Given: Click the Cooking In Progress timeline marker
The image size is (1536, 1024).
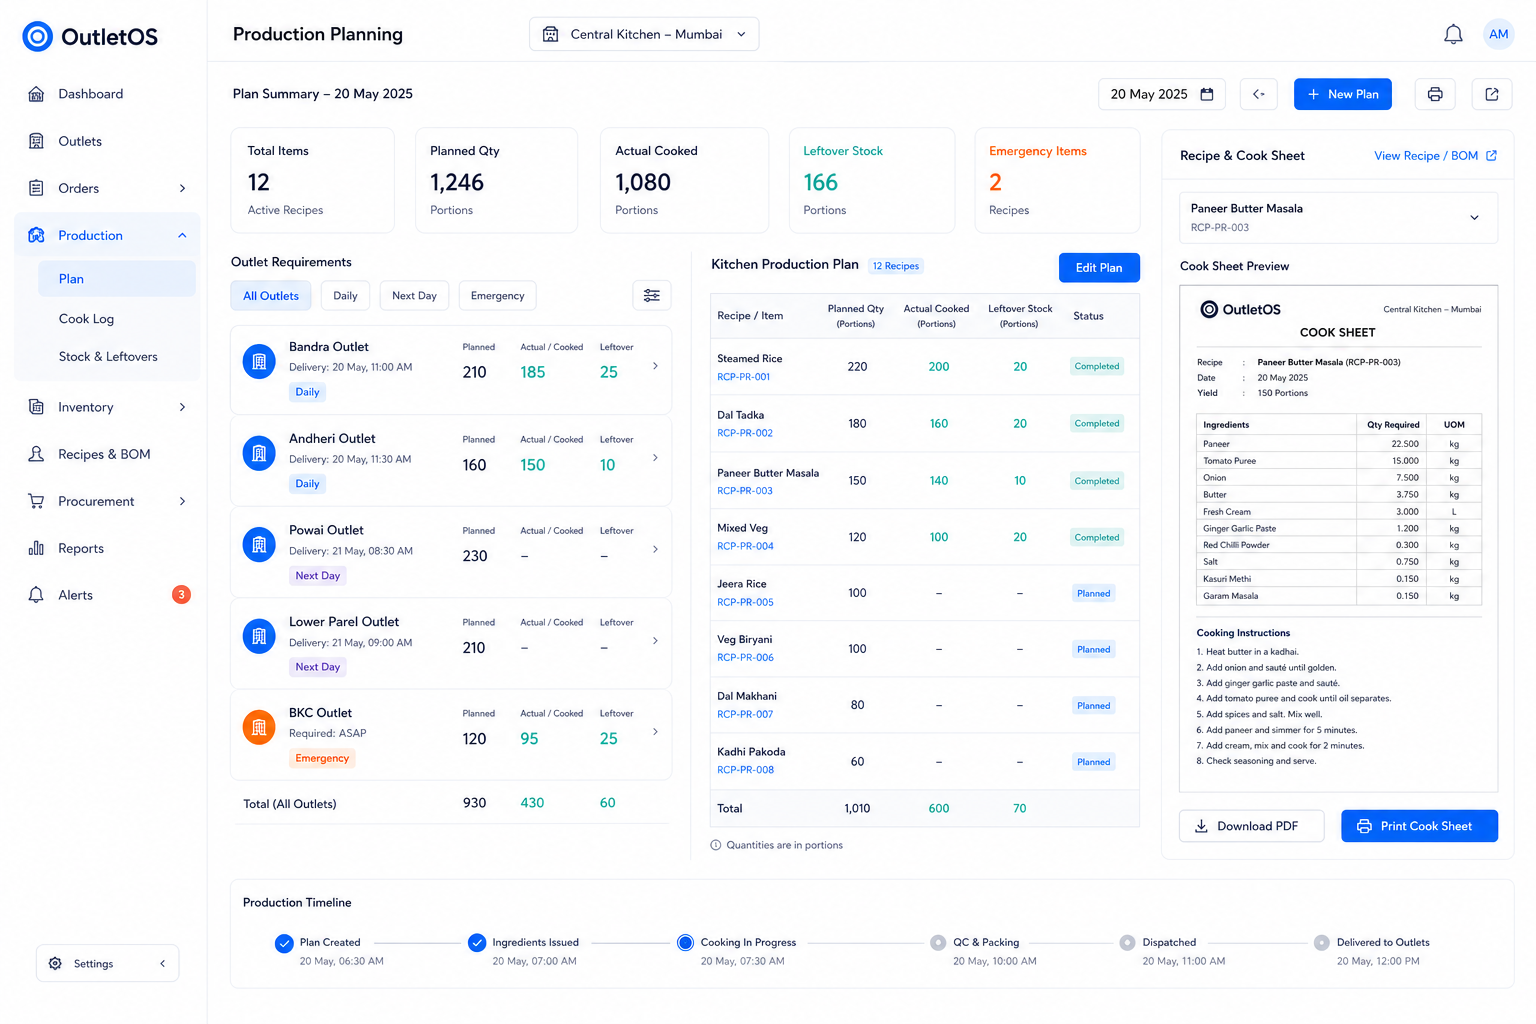Looking at the screenshot, I should pos(685,942).
